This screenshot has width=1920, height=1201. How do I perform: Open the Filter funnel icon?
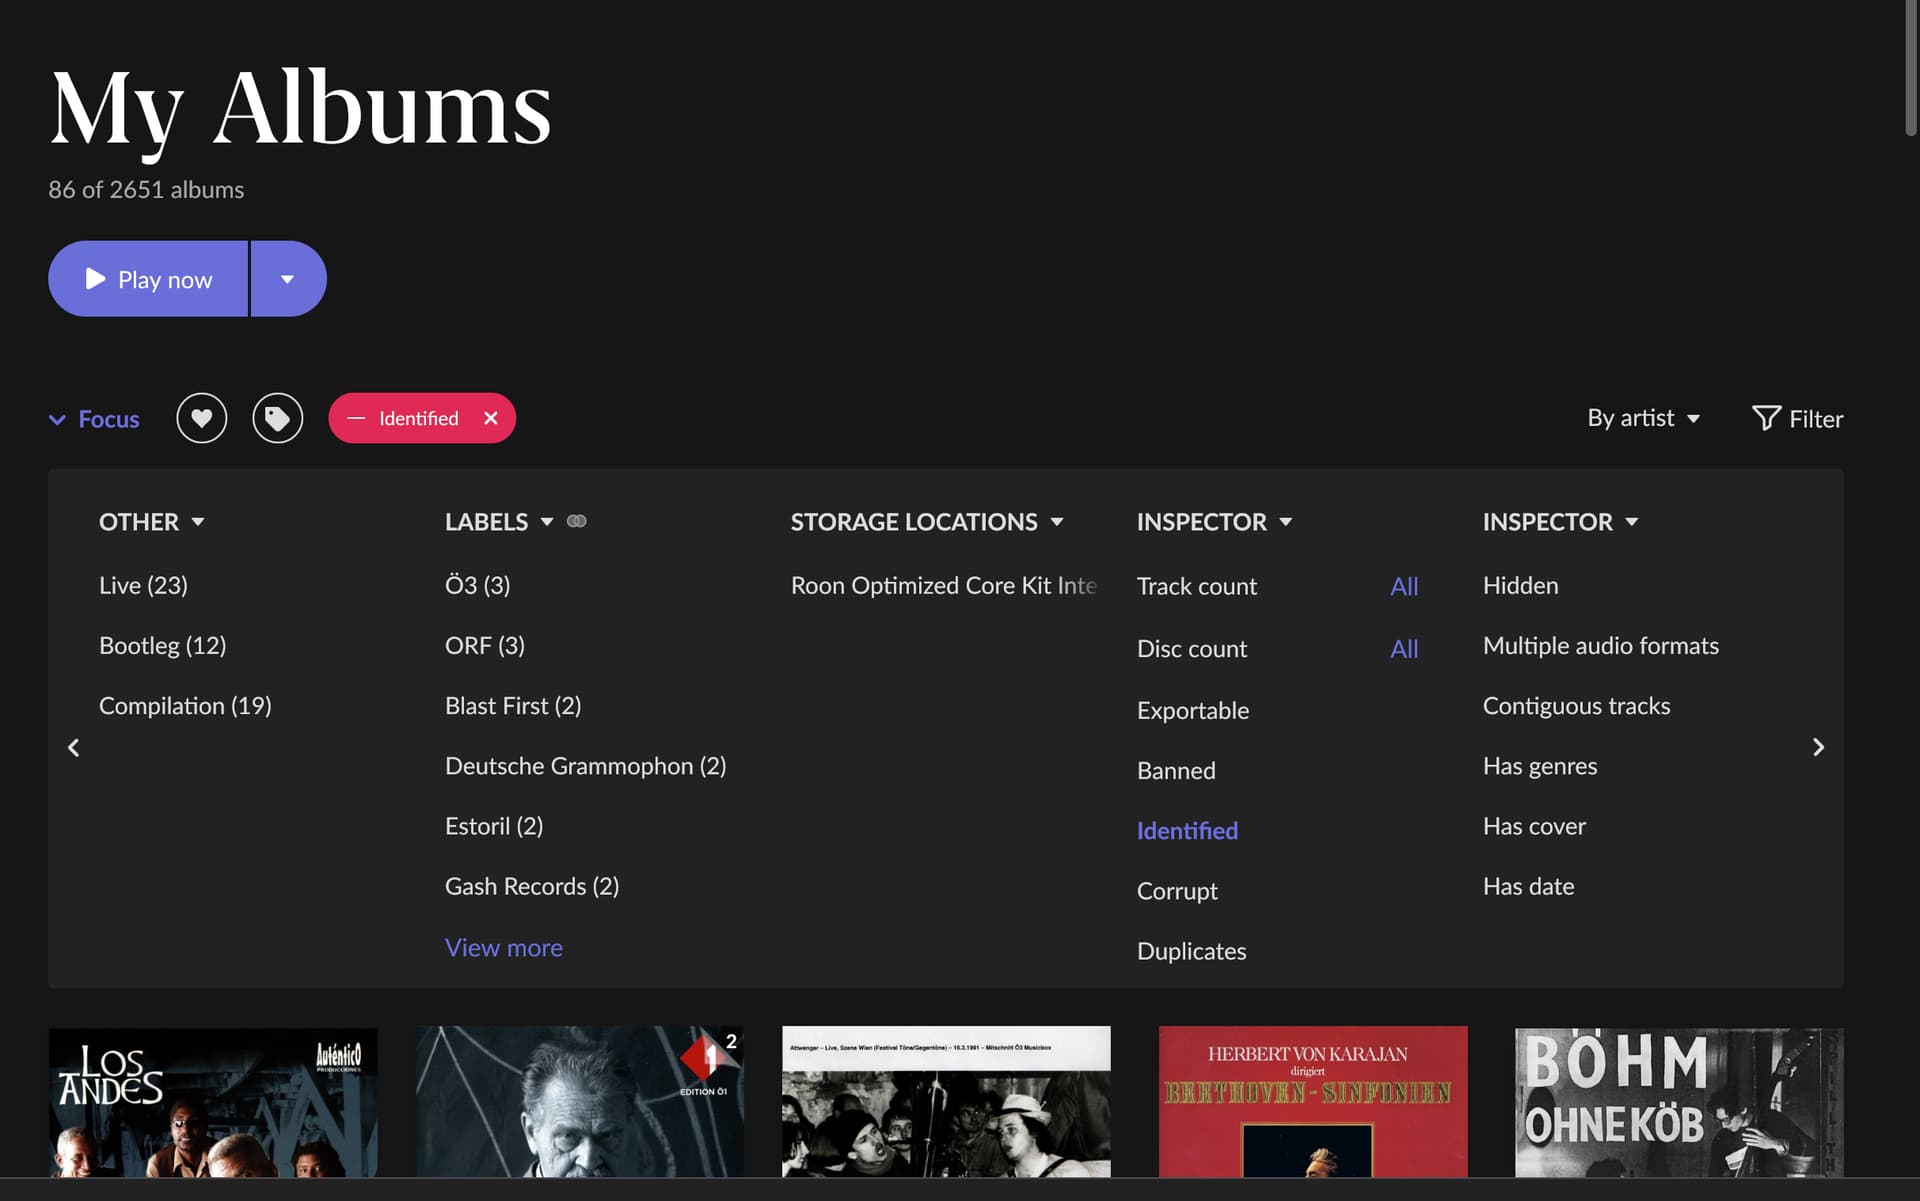point(1766,418)
